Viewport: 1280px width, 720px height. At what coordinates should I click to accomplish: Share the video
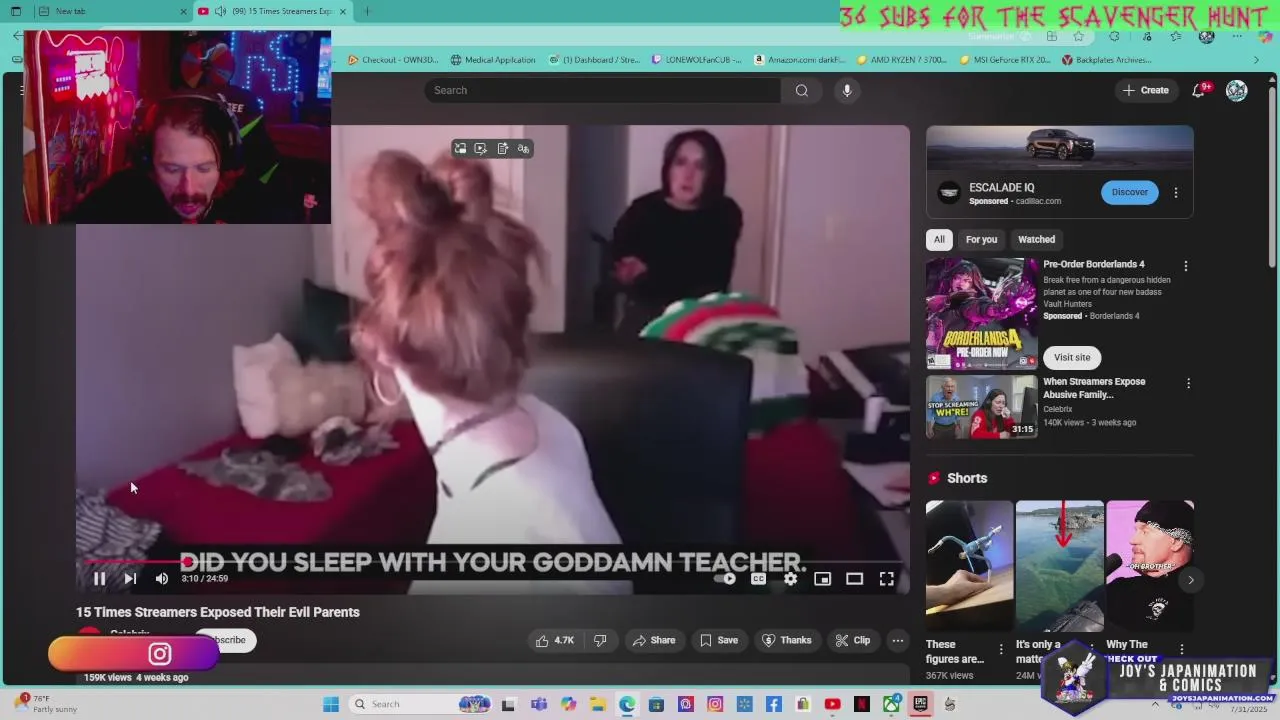[x=652, y=640]
